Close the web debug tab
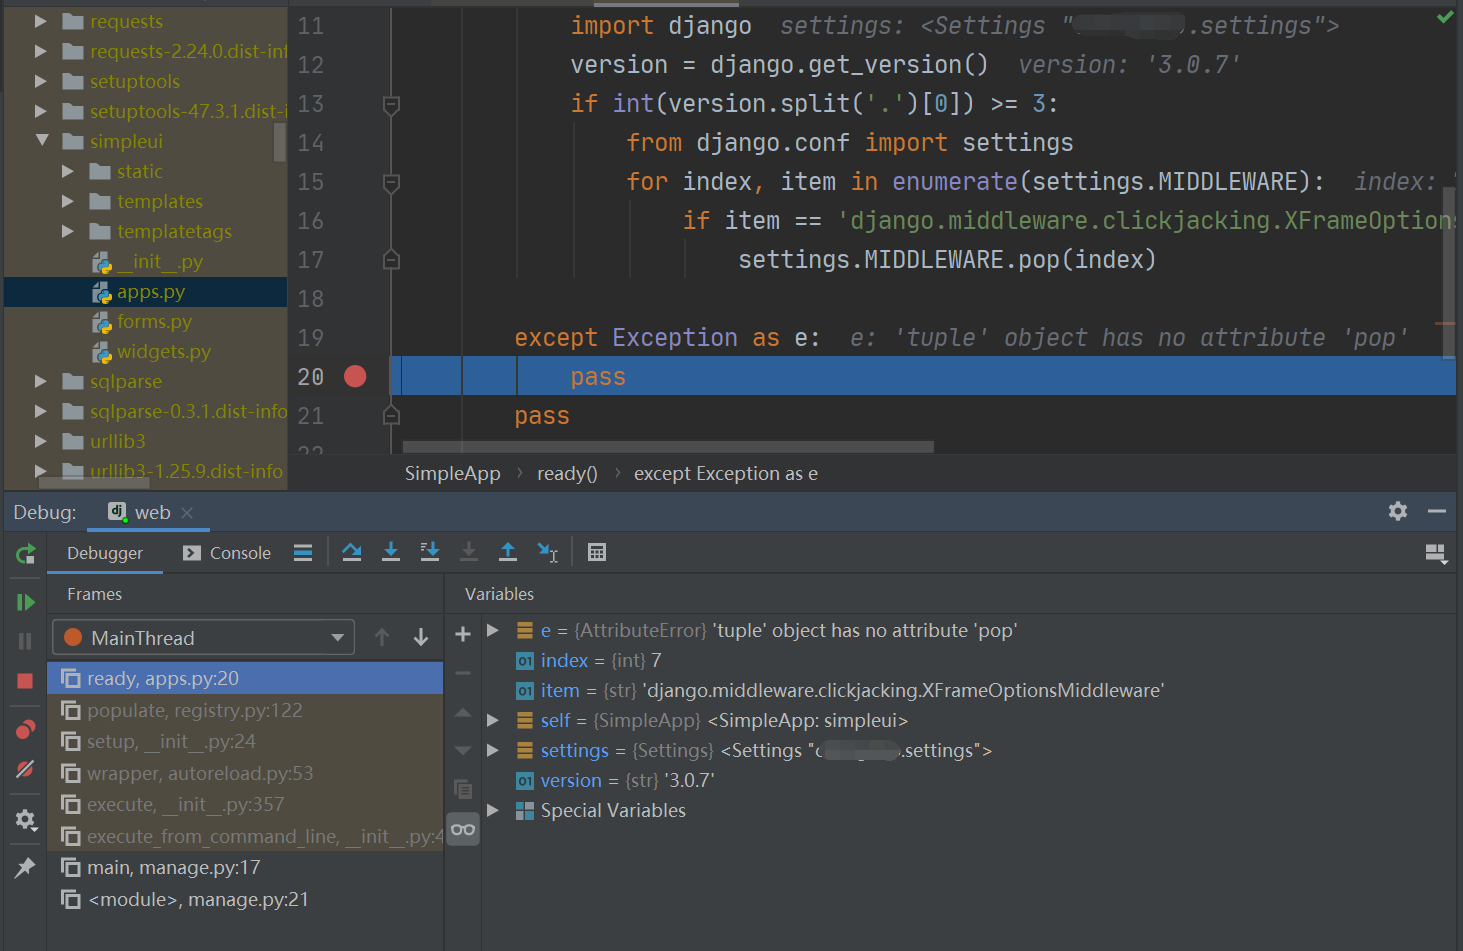1463x951 pixels. (x=187, y=512)
